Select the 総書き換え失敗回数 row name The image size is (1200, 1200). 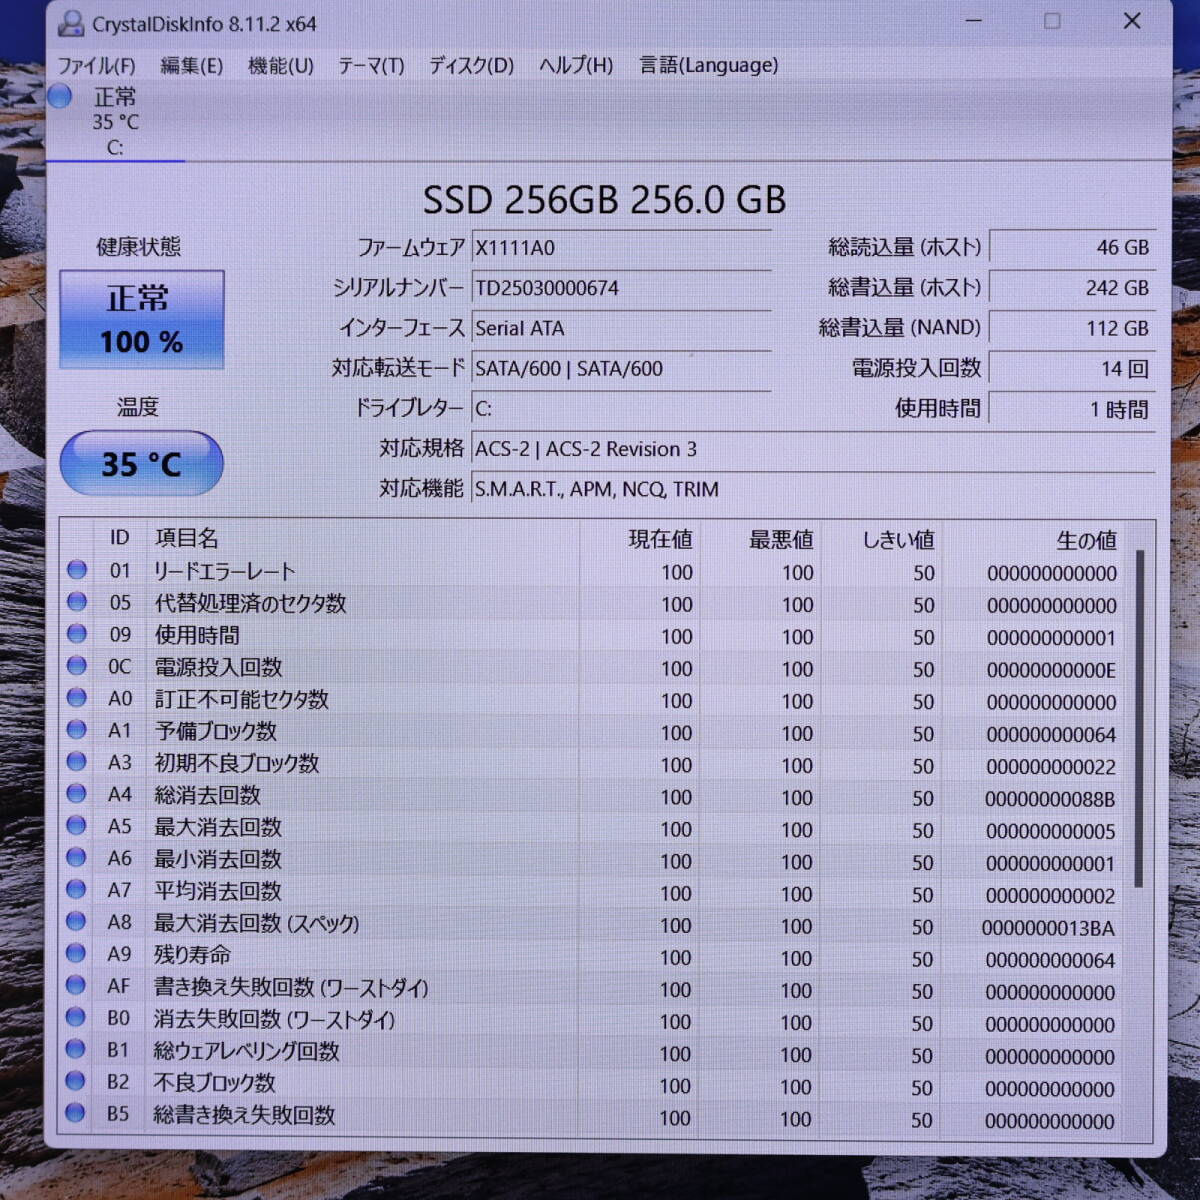(244, 1115)
